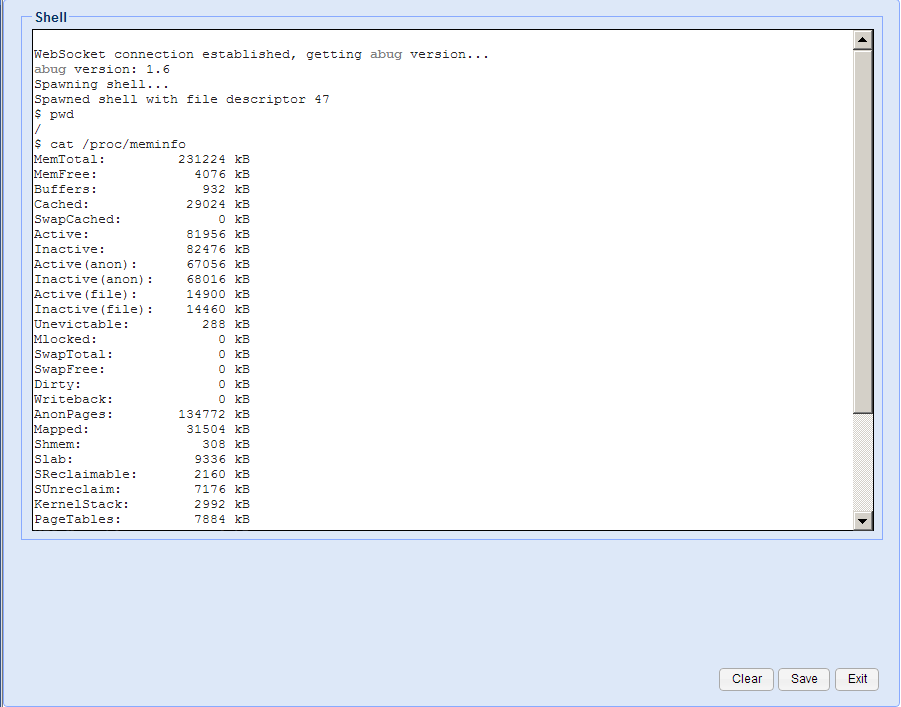
Task: Click the 'Shmem:' line
Action: (142, 444)
